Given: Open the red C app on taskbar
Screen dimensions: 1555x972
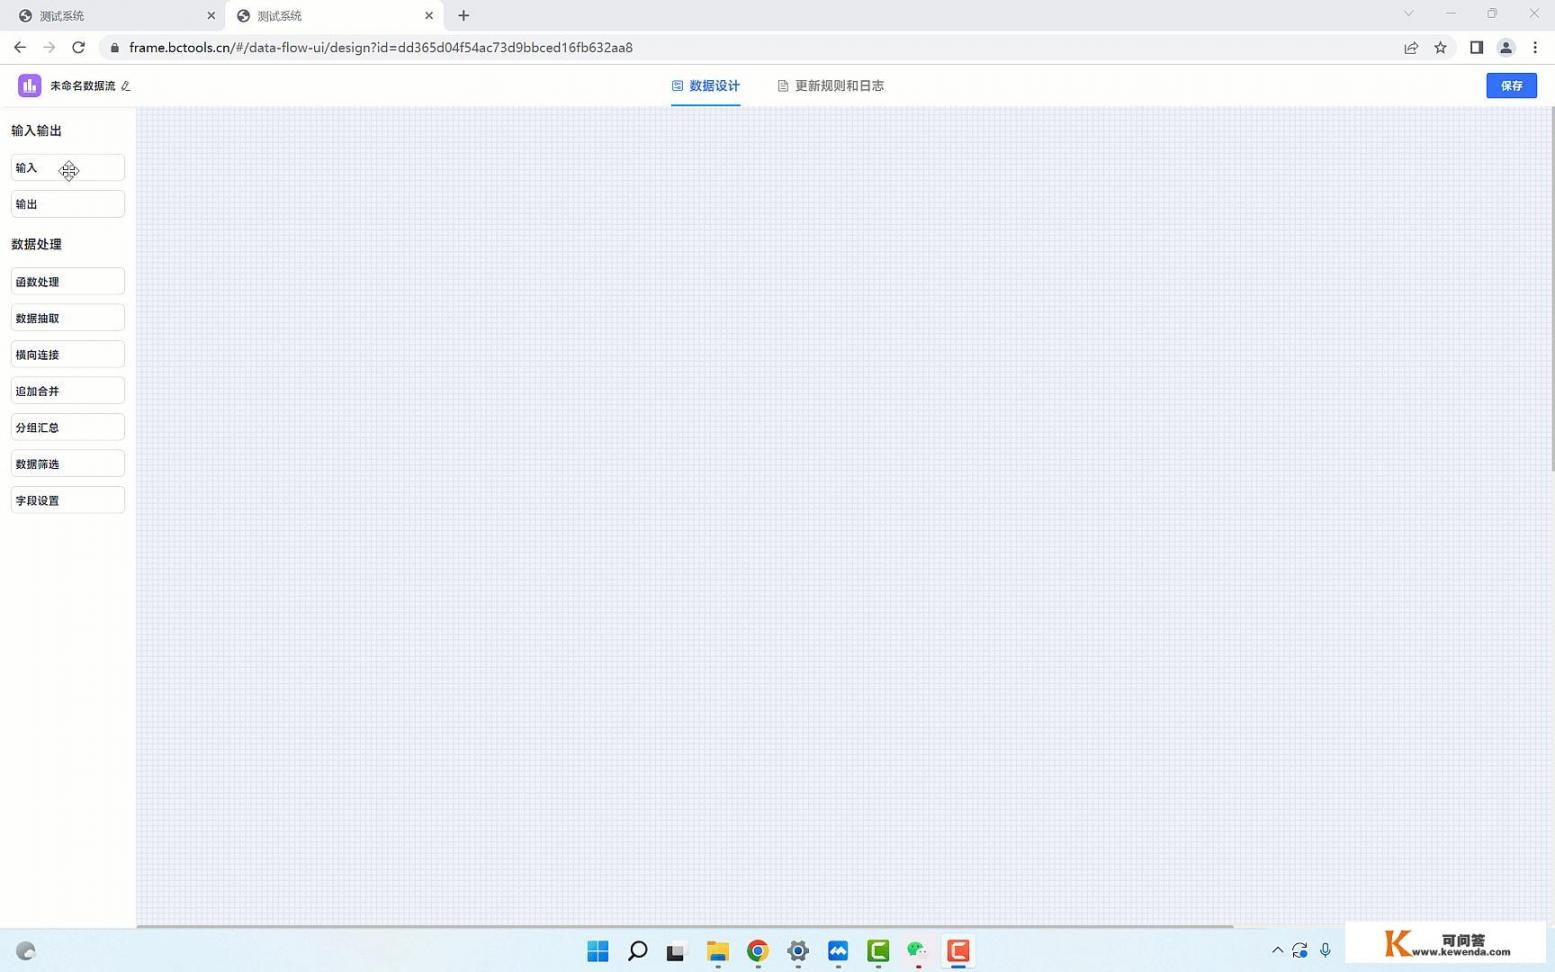Looking at the screenshot, I should [958, 951].
